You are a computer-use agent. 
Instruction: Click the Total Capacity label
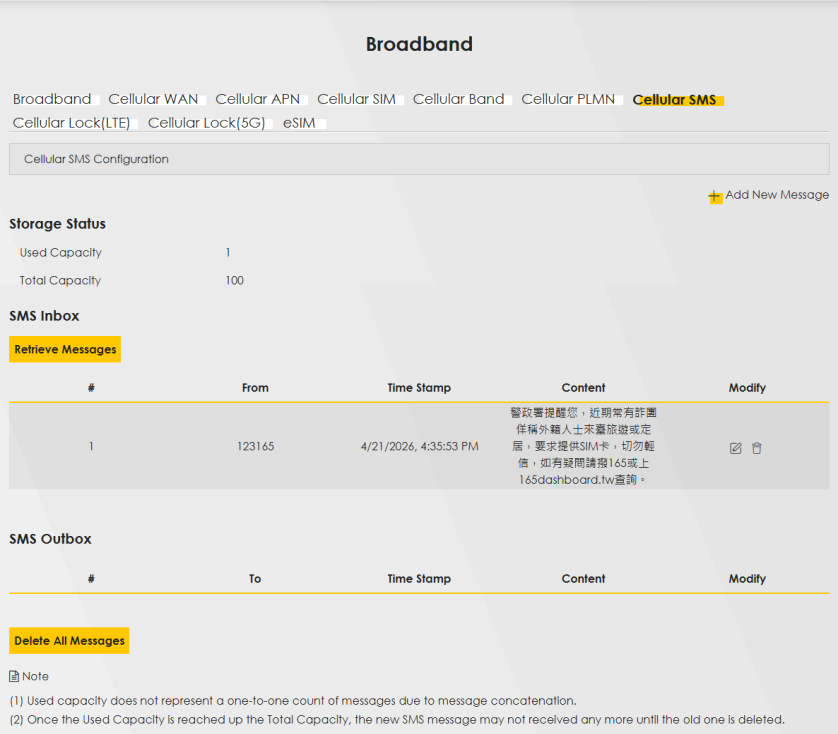click(60, 280)
